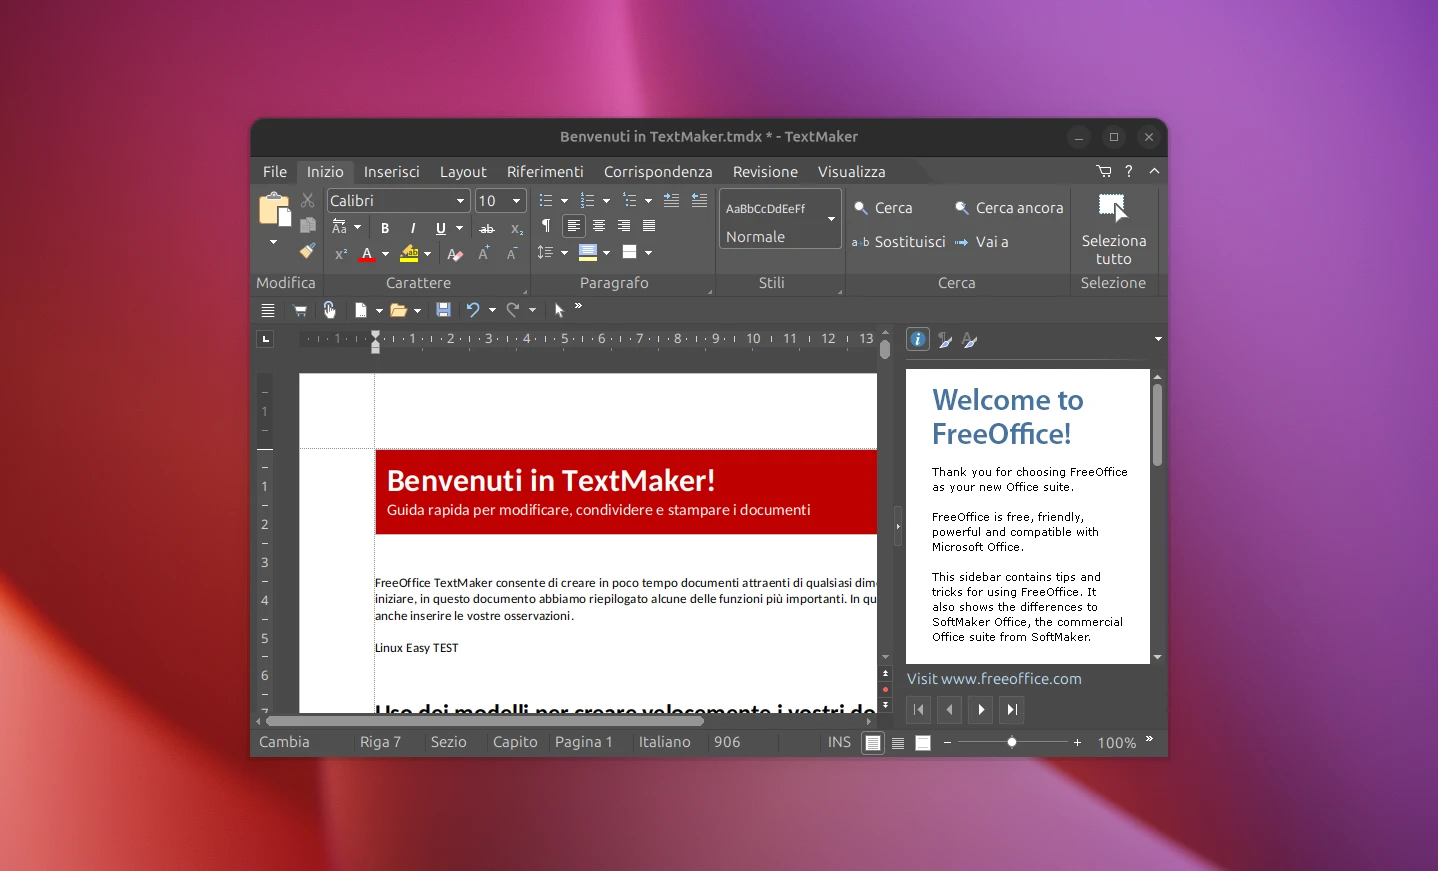Viewport: 1438px width, 871px height.
Task: Select the Undo icon in the quick toolbar
Action: point(474,310)
